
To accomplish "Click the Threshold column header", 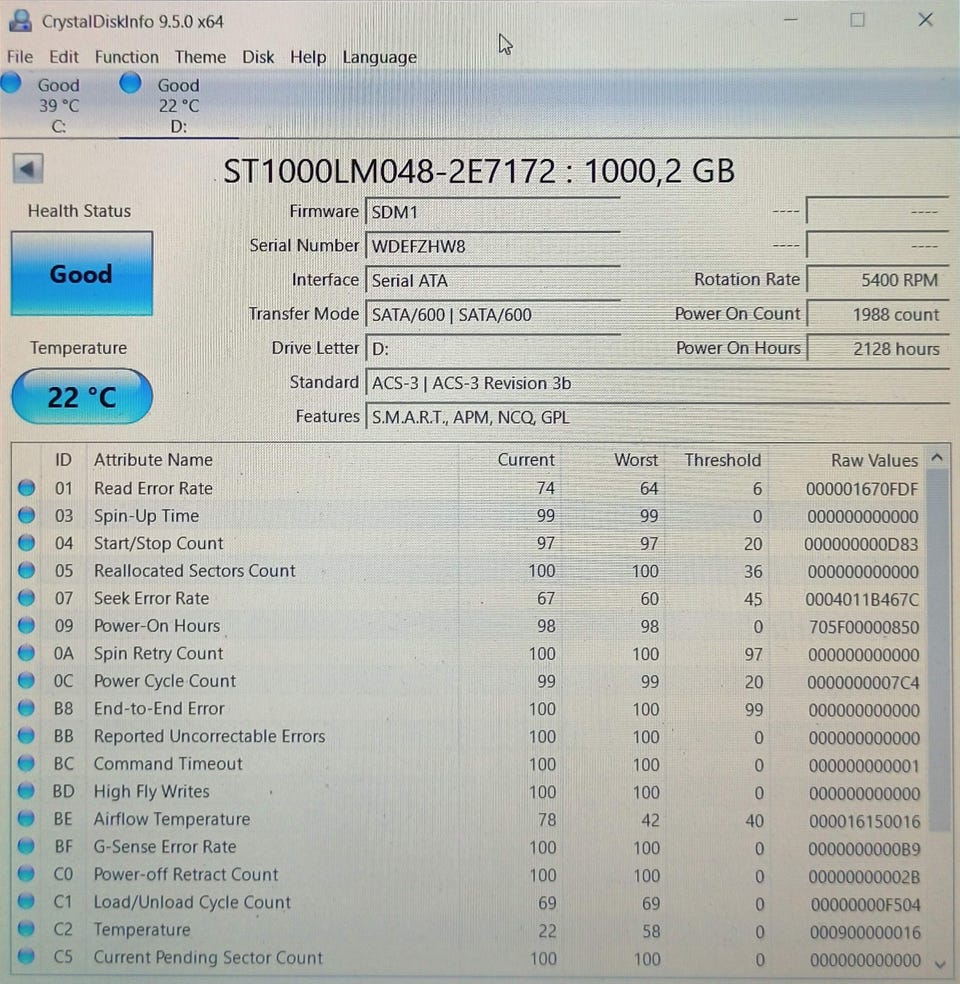I will pyautogui.click(x=723, y=460).
